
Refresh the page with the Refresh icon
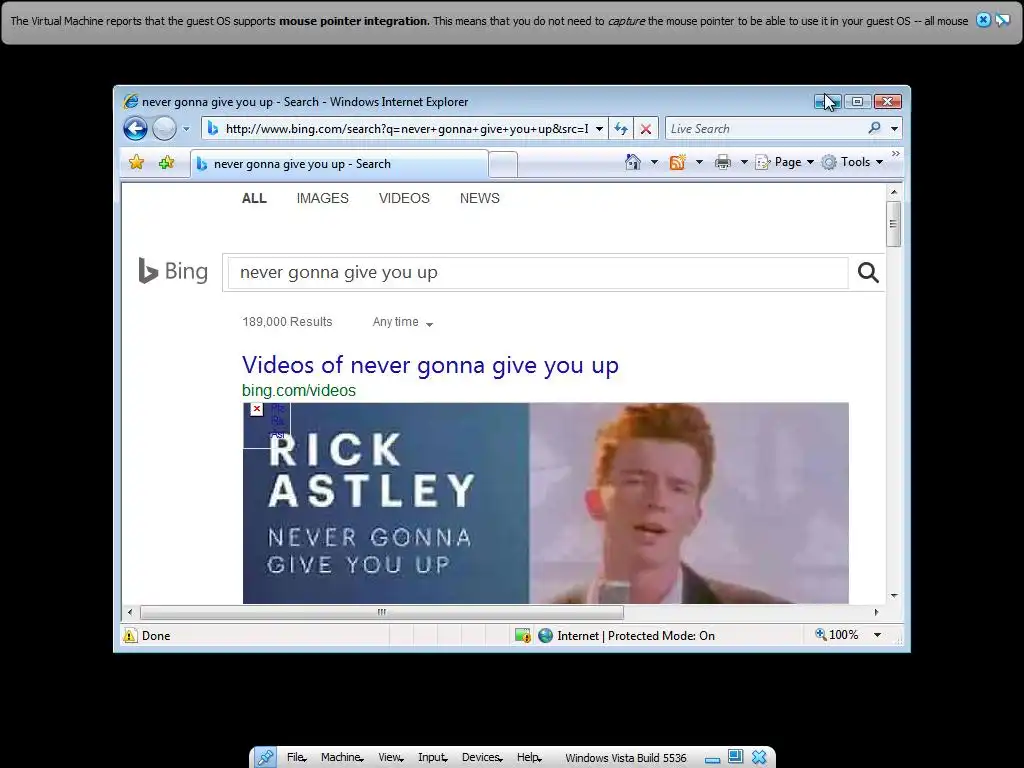[x=621, y=129]
